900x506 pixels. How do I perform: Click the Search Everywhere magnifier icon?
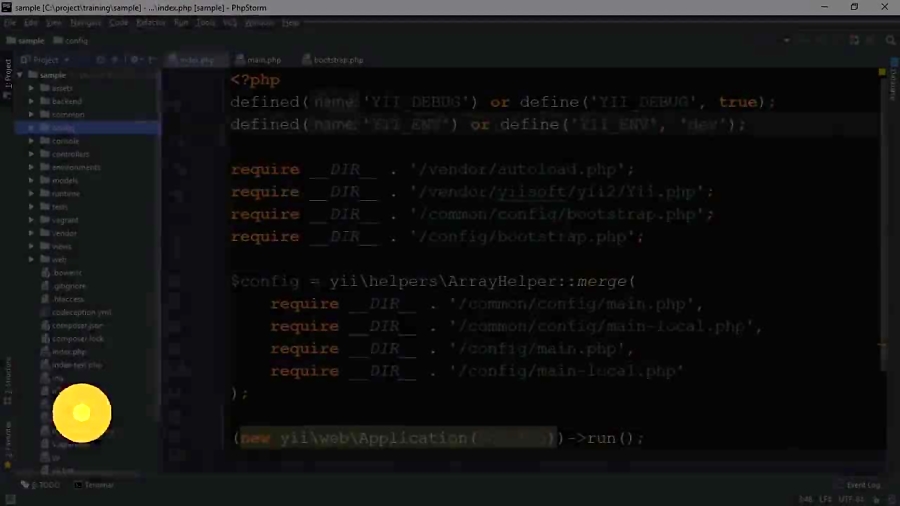[x=890, y=40]
